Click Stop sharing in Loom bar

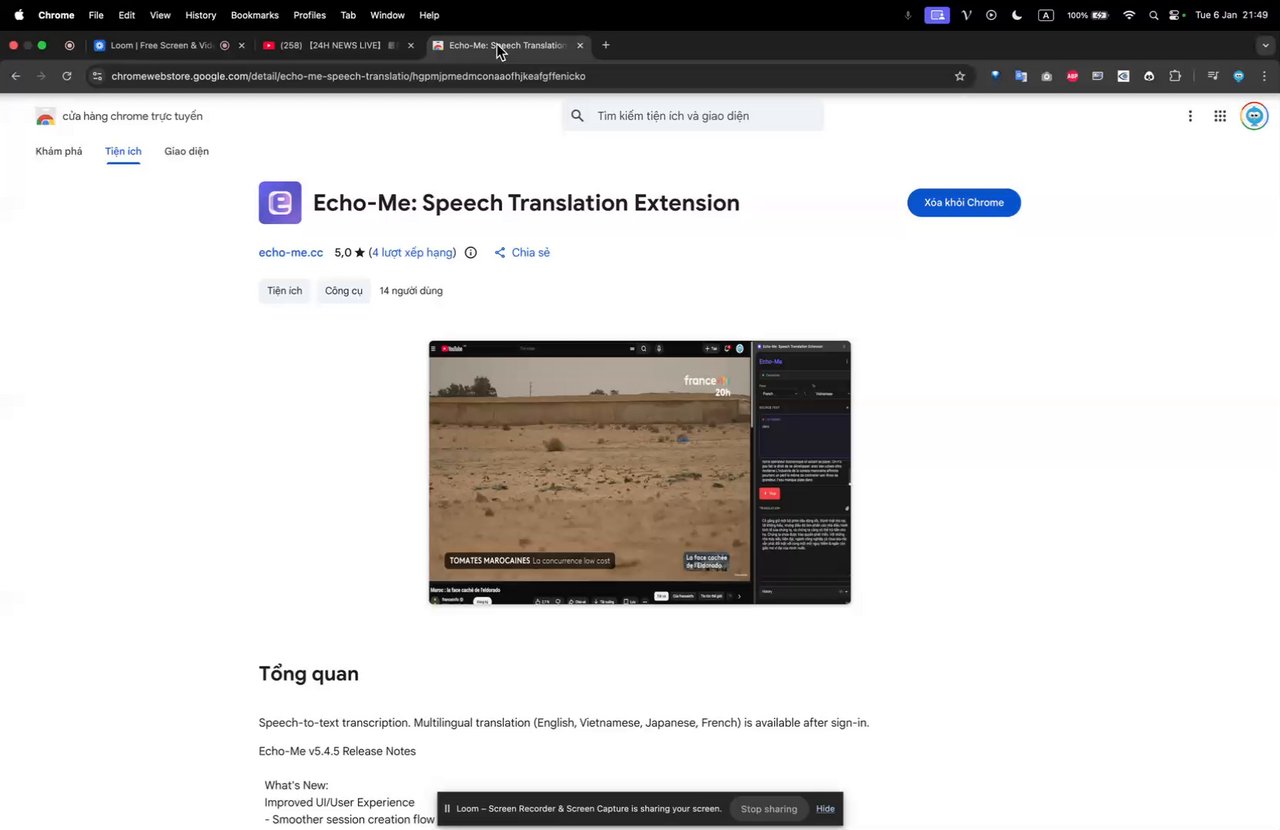(769, 809)
